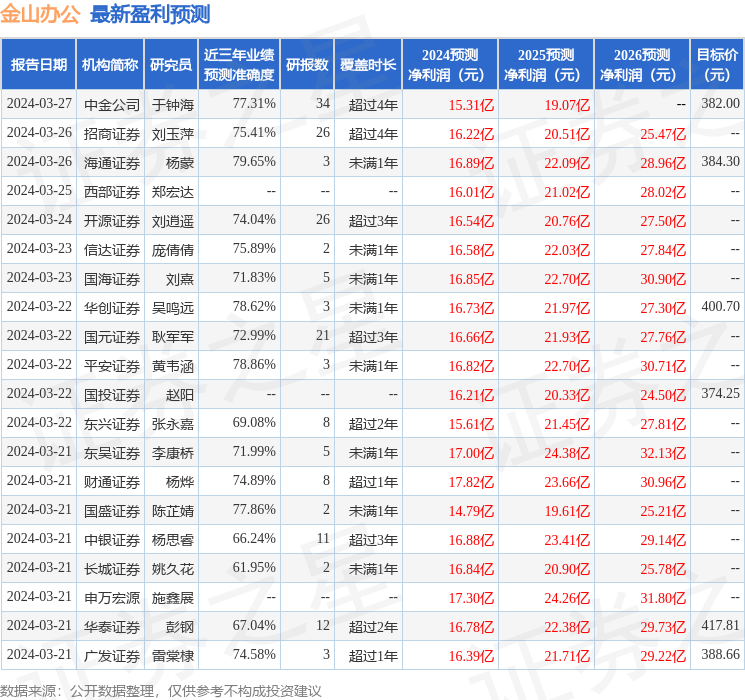This screenshot has width=745, height=700.
Task: Click the 覆盖时长 column header
Action: [368, 65]
